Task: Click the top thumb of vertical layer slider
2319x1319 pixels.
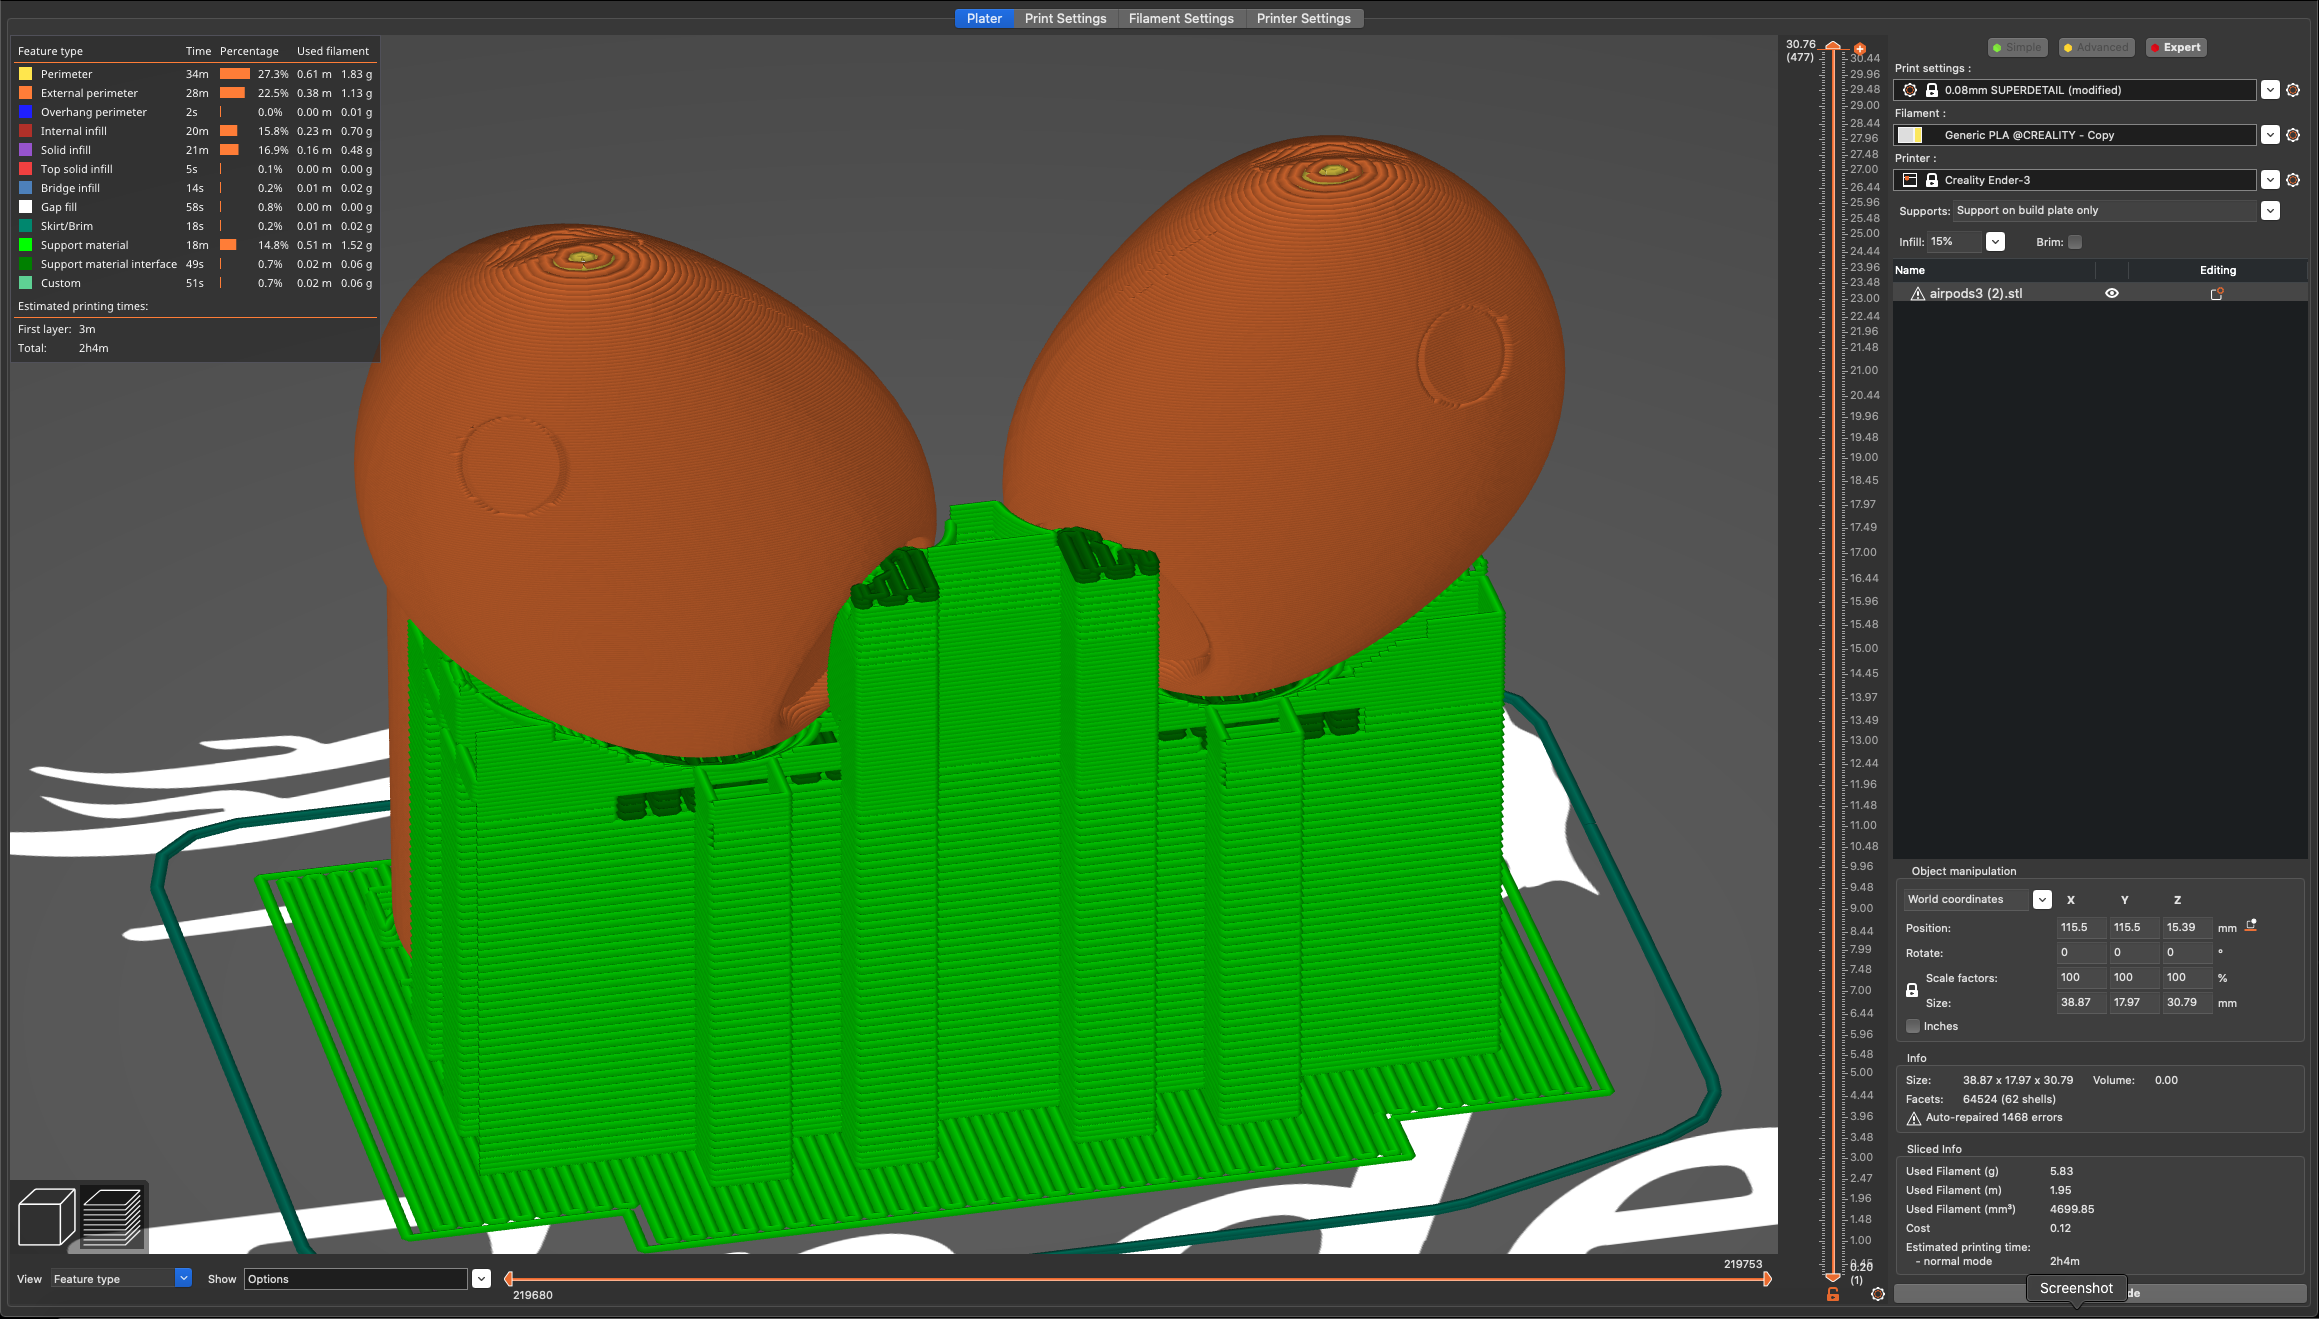Action: 1833,46
